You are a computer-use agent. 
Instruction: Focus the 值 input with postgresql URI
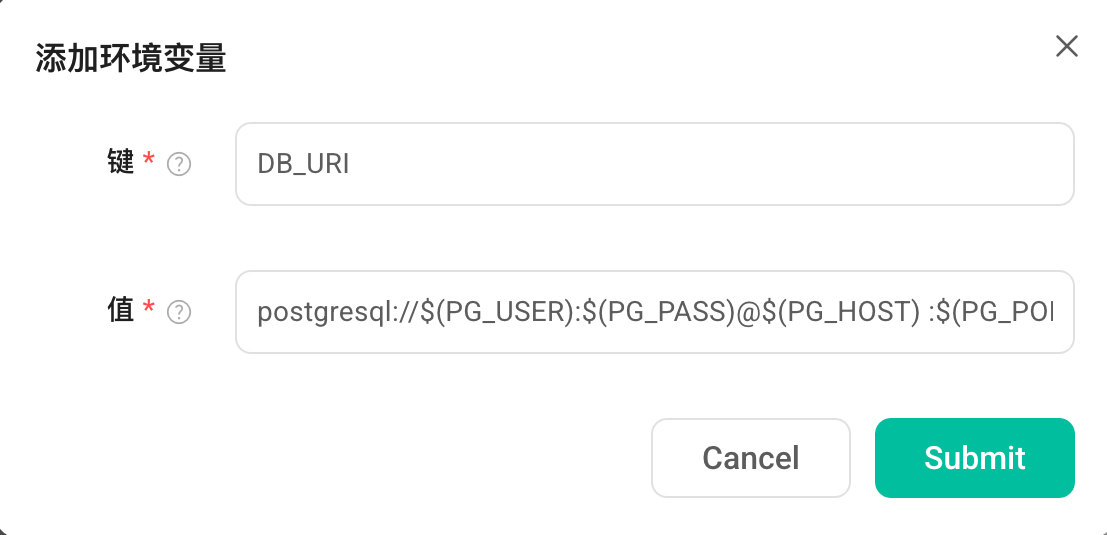click(654, 311)
